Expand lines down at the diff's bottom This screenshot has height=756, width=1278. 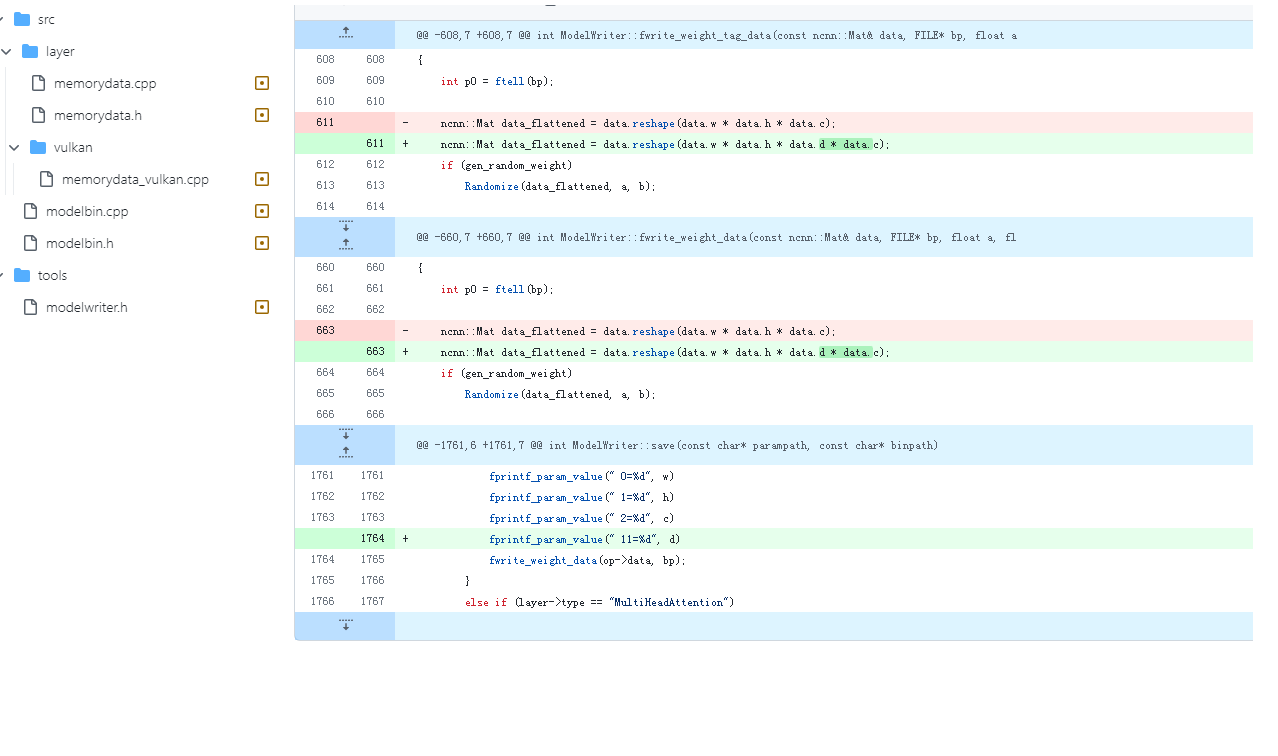[345, 626]
